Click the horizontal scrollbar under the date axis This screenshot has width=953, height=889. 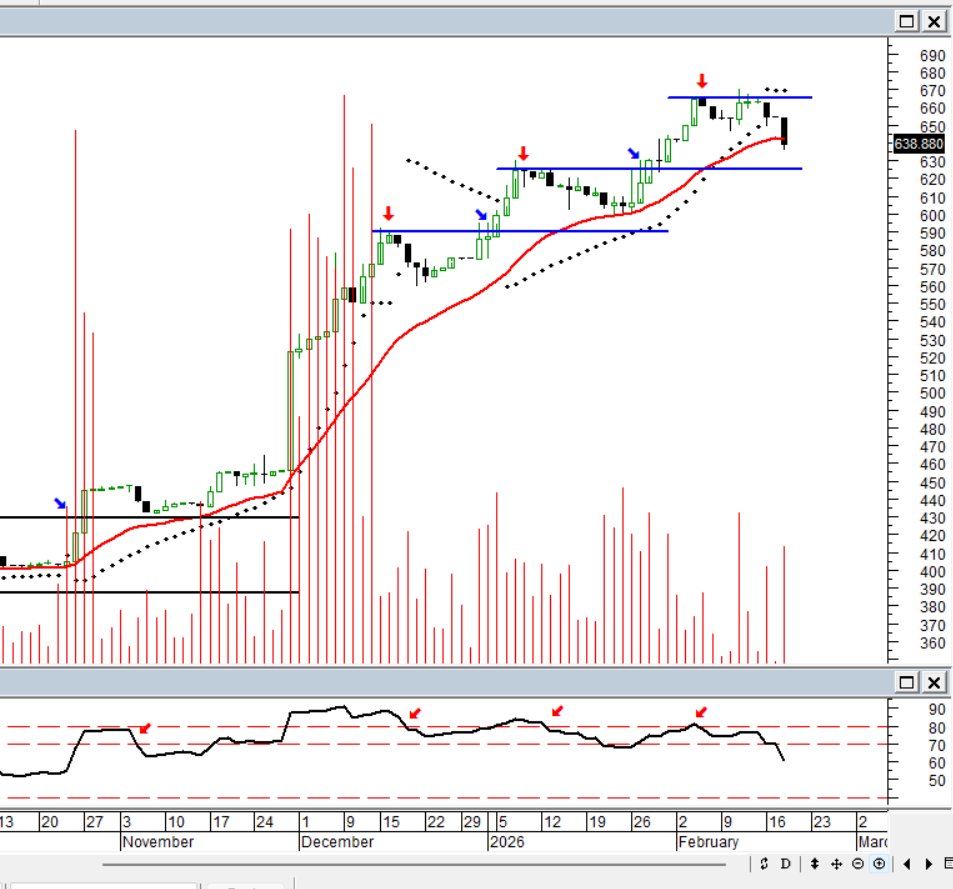(x=413, y=864)
